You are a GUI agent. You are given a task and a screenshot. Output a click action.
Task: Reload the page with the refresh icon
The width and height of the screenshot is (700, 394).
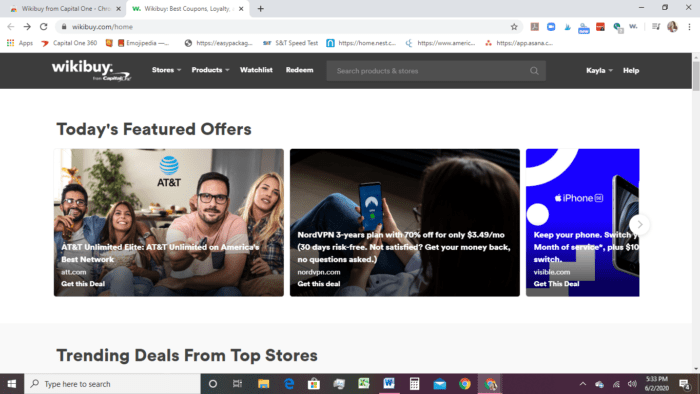[x=43, y=27]
